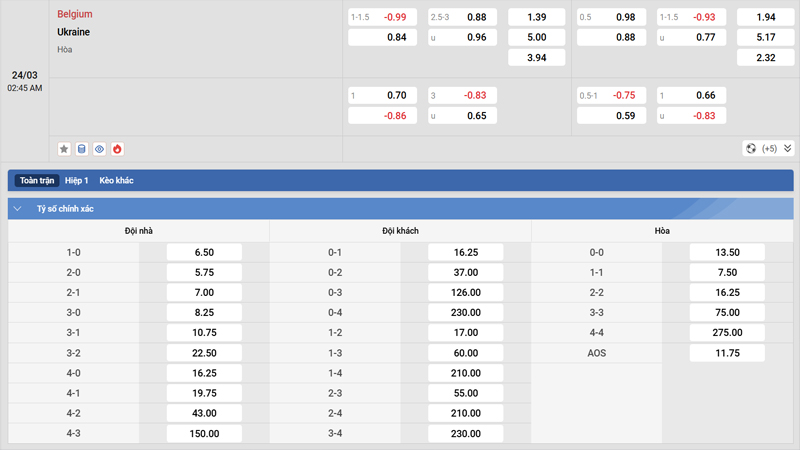The image size is (800, 450).
Task: Open the (+5) additional markets
Action: tap(769, 149)
